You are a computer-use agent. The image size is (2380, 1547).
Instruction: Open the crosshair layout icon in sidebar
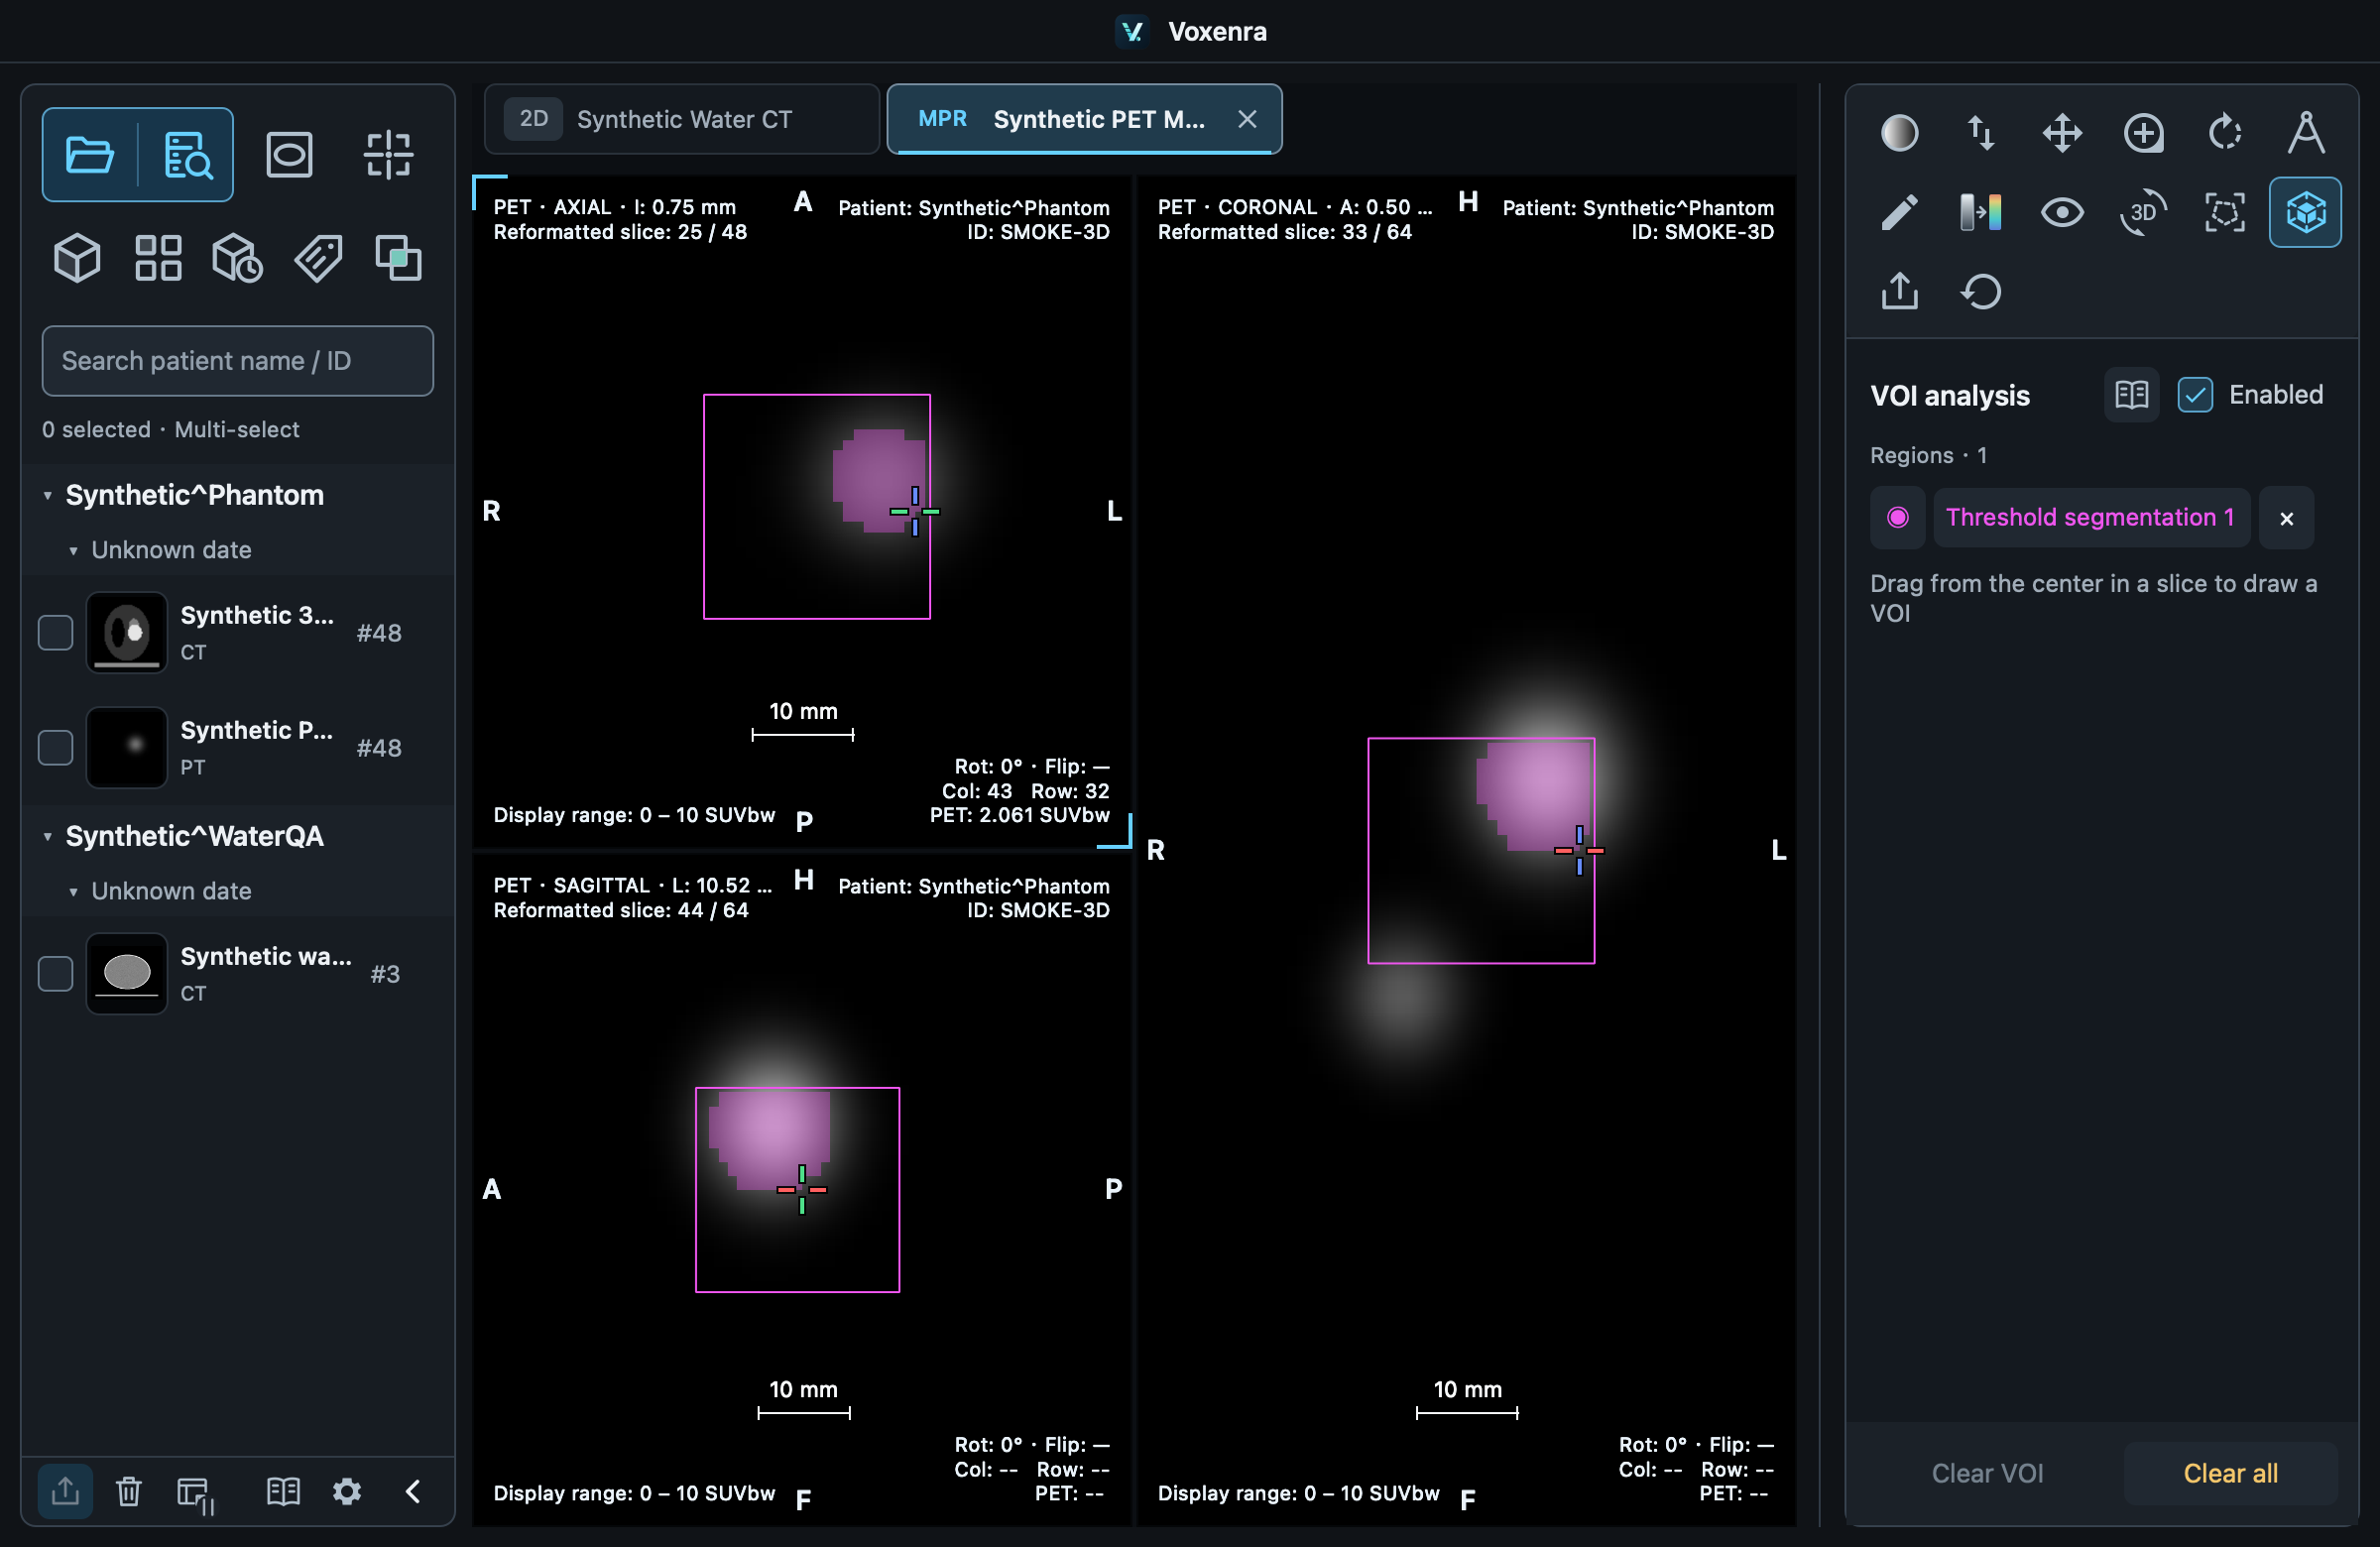pos(388,155)
